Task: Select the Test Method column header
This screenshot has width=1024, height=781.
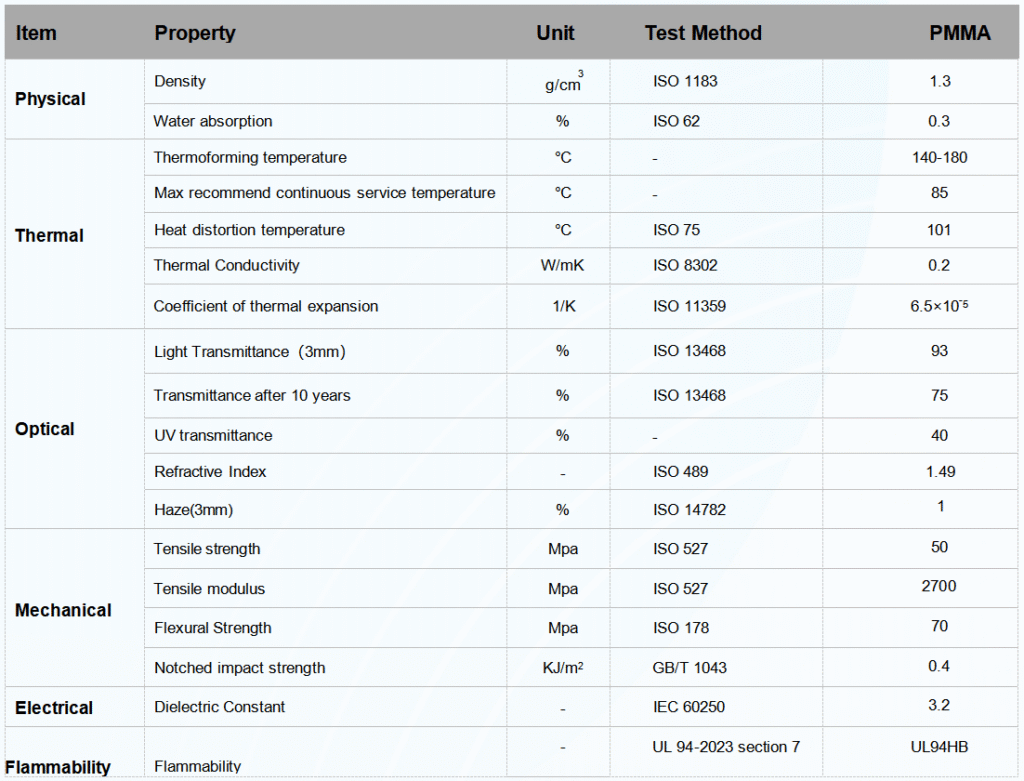Action: pyautogui.click(x=703, y=33)
